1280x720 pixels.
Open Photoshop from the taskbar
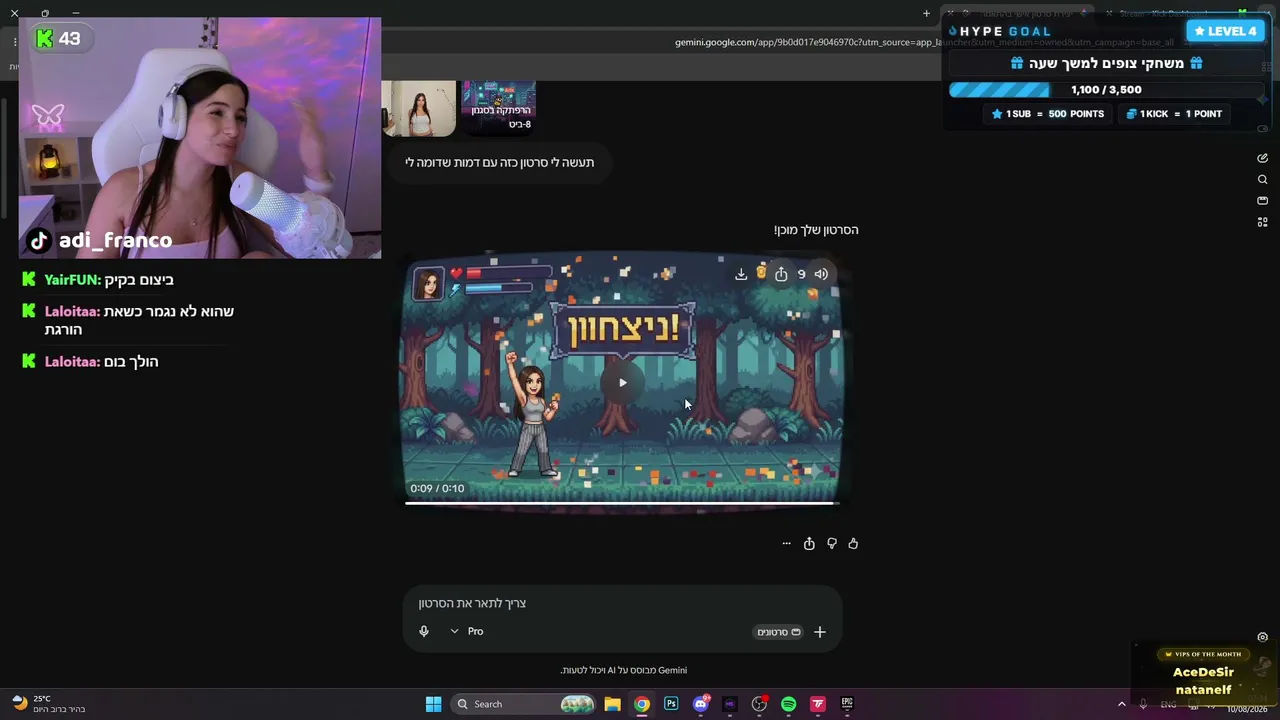pos(671,704)
